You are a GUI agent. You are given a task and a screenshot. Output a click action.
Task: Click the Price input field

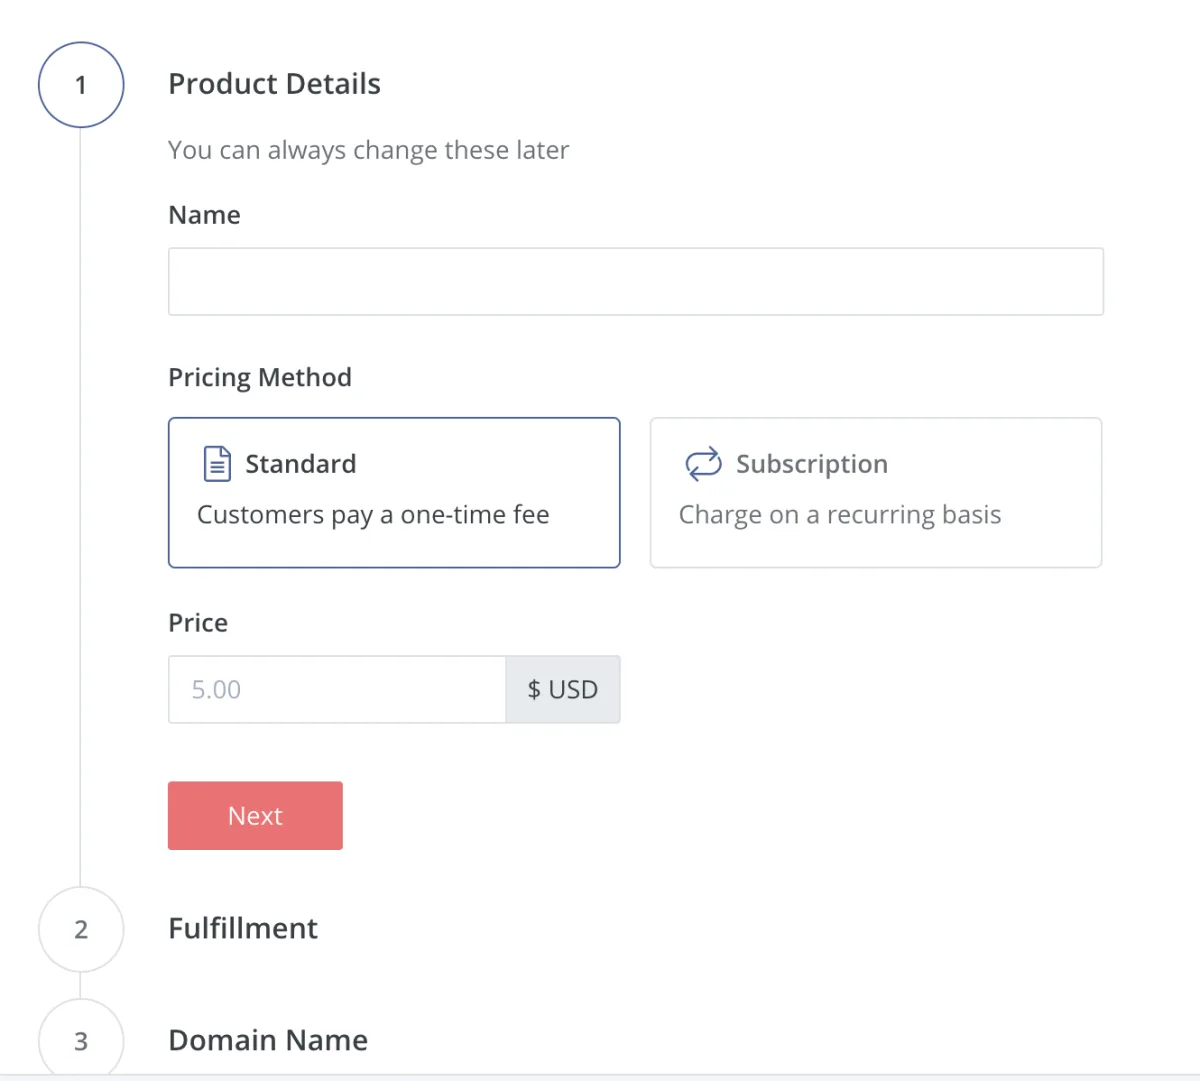pyautogui.click(x=337, y=690)
